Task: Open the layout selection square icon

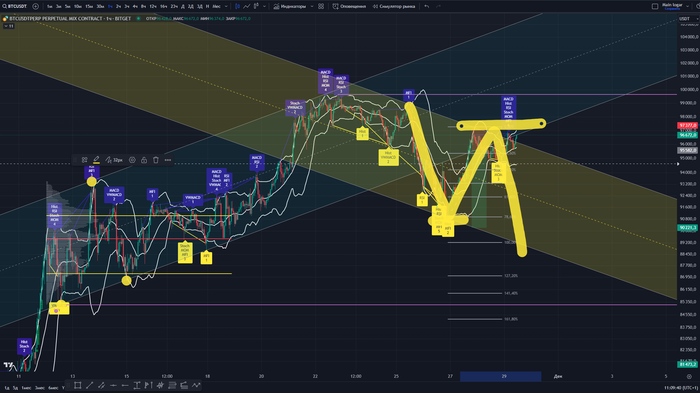Action: [x=655, y=6]
